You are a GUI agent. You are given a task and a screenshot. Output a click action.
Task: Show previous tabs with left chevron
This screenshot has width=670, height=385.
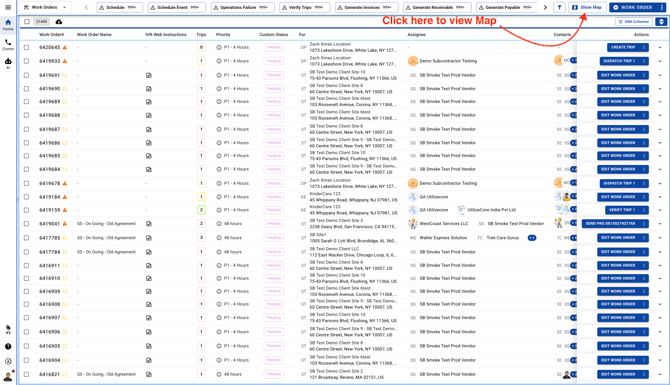coord(86,7)
